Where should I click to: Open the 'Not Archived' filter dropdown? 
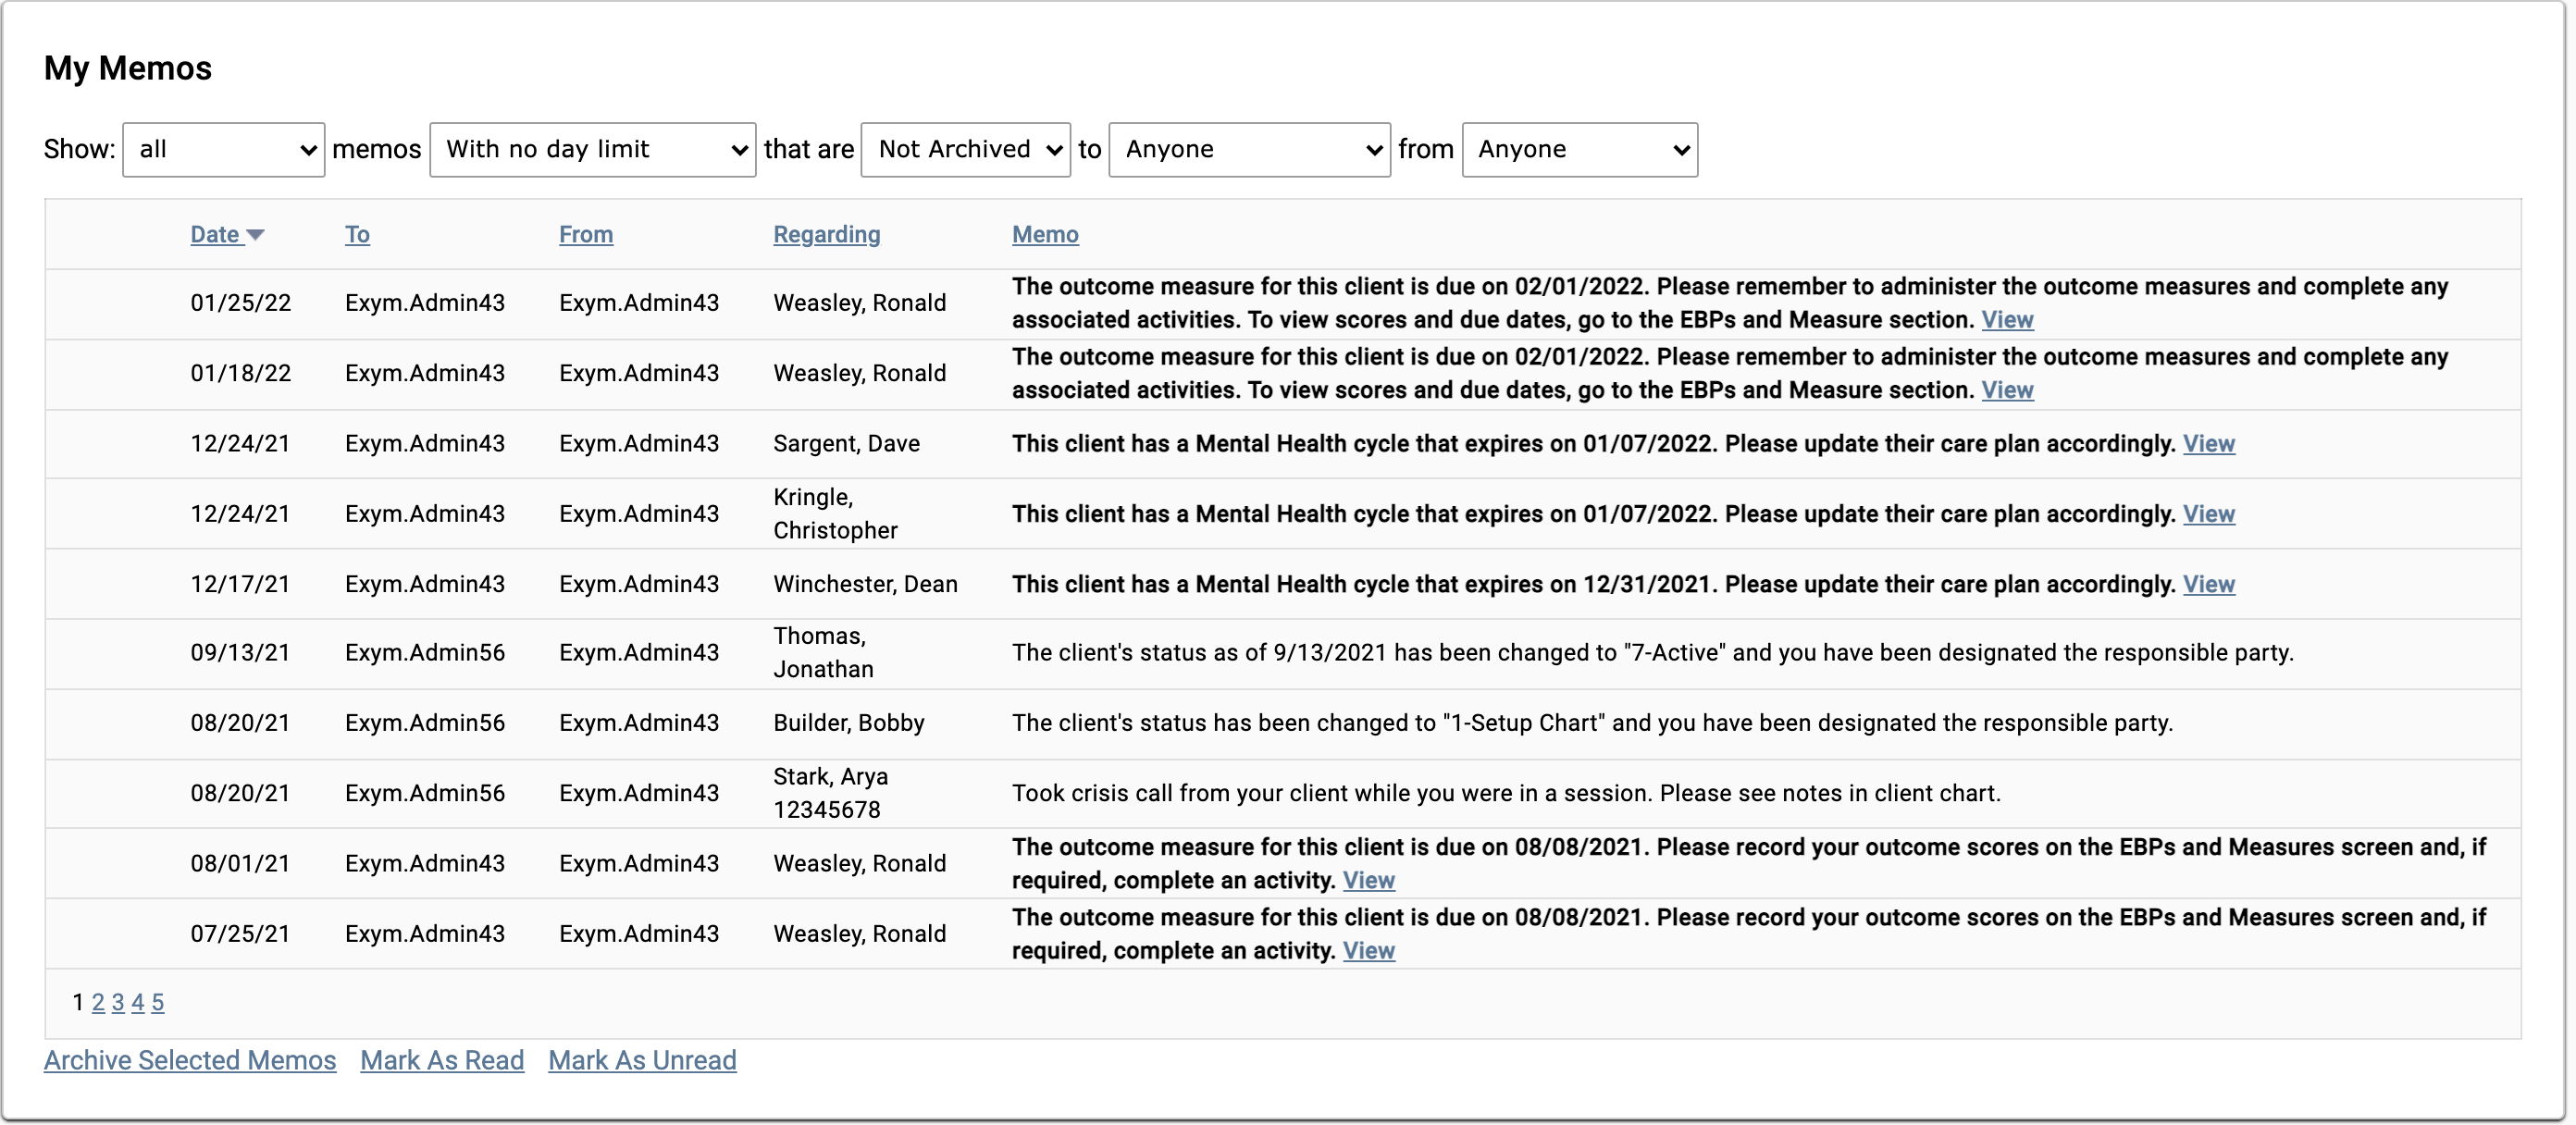point(964,149)
